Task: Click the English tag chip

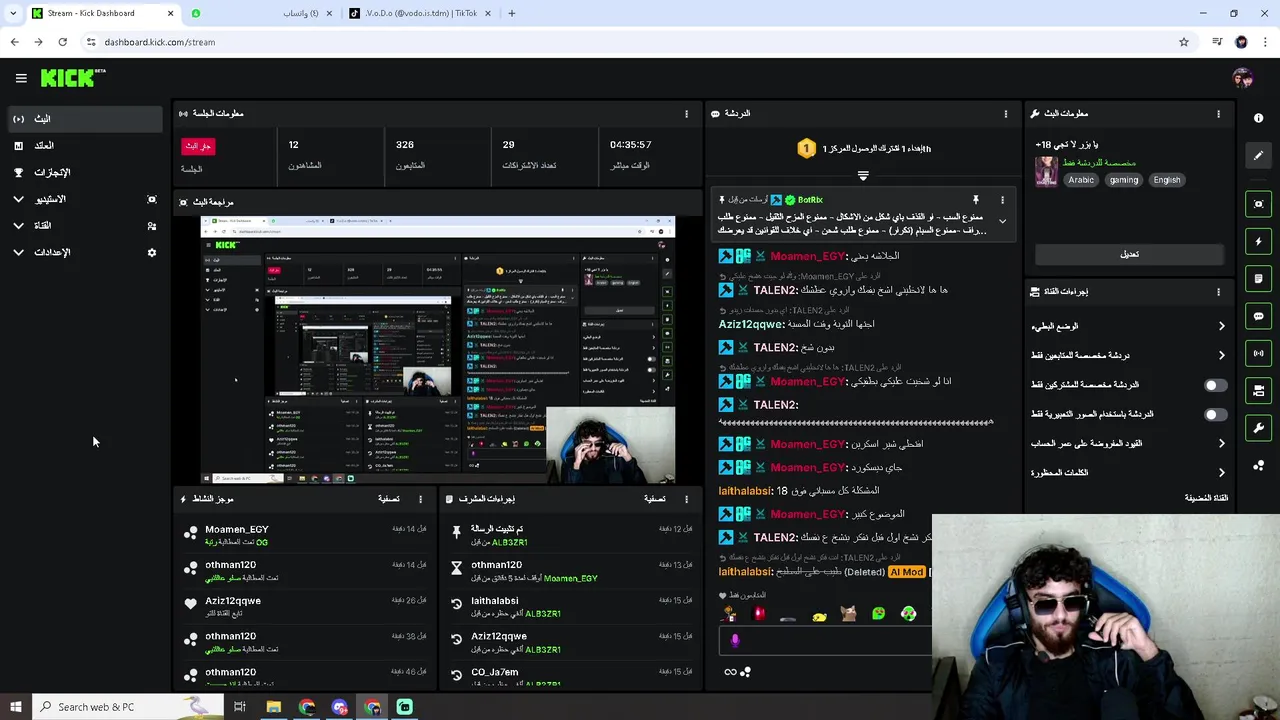Action: click(1167, 180)
